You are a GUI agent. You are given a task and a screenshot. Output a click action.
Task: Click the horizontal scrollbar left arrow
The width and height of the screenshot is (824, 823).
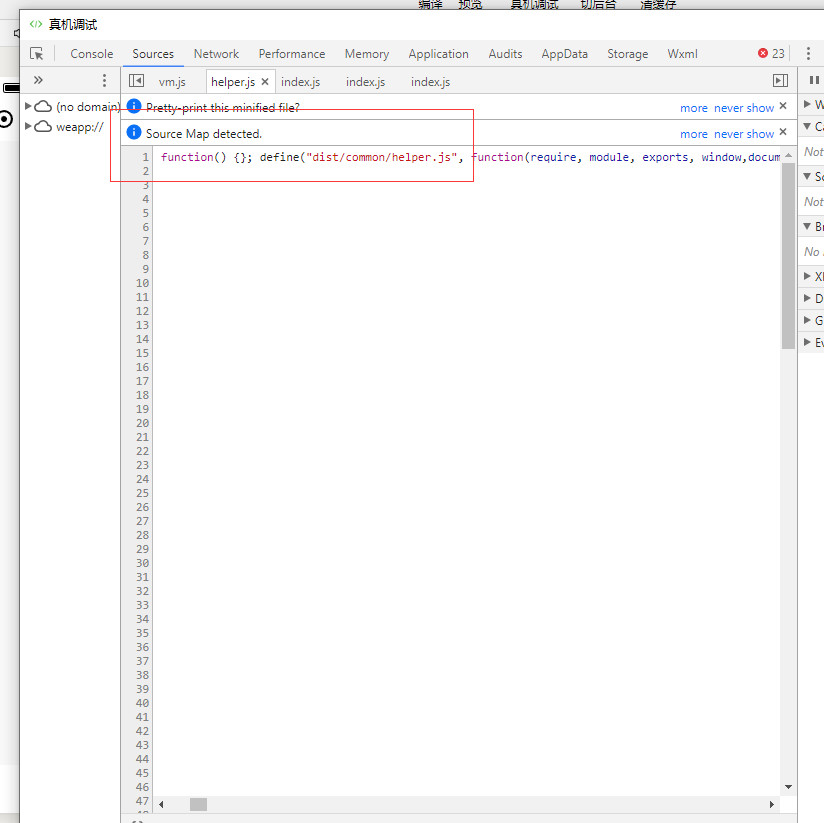161,804
